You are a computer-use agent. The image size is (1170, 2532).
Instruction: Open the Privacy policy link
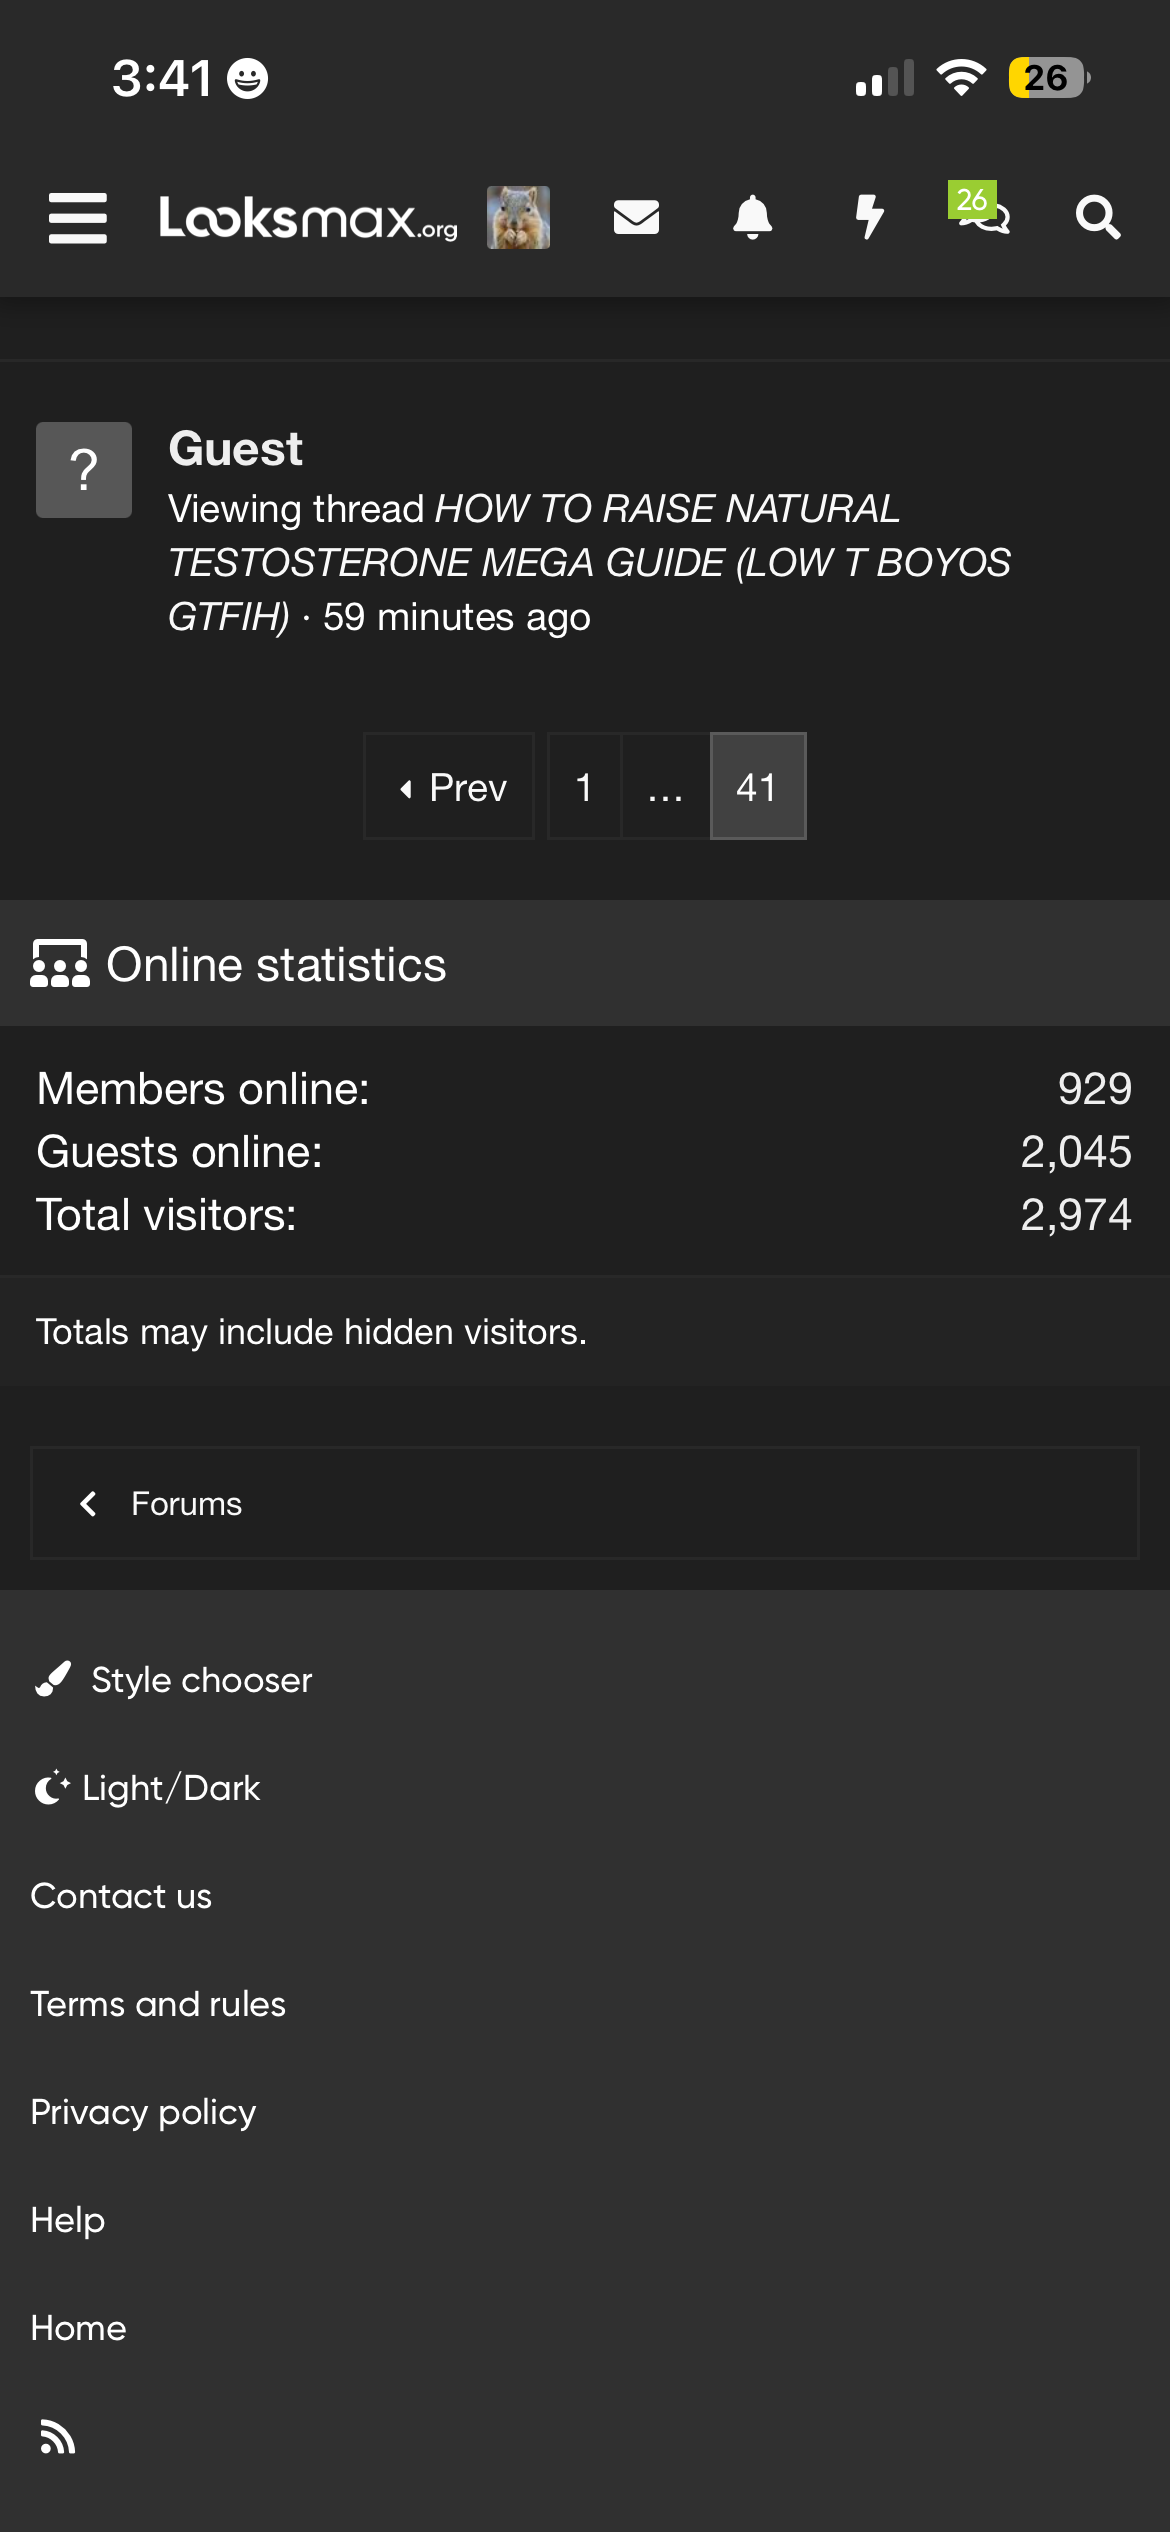click(x=143, y=2112)
